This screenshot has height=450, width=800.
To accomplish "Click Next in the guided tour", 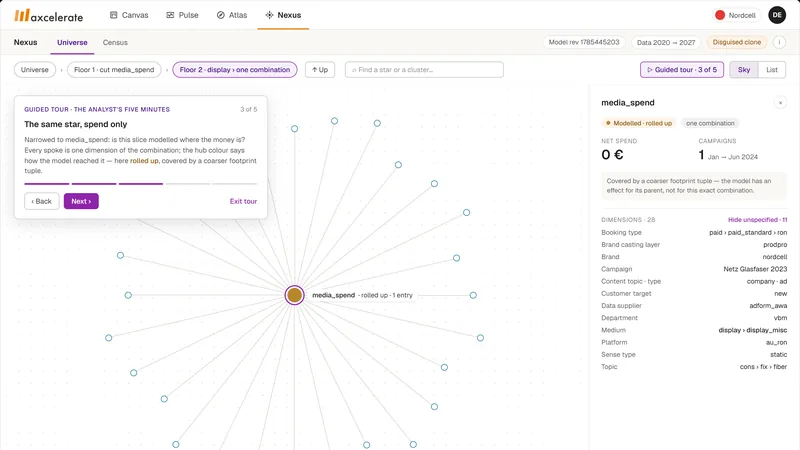I will tap(81, 201).
